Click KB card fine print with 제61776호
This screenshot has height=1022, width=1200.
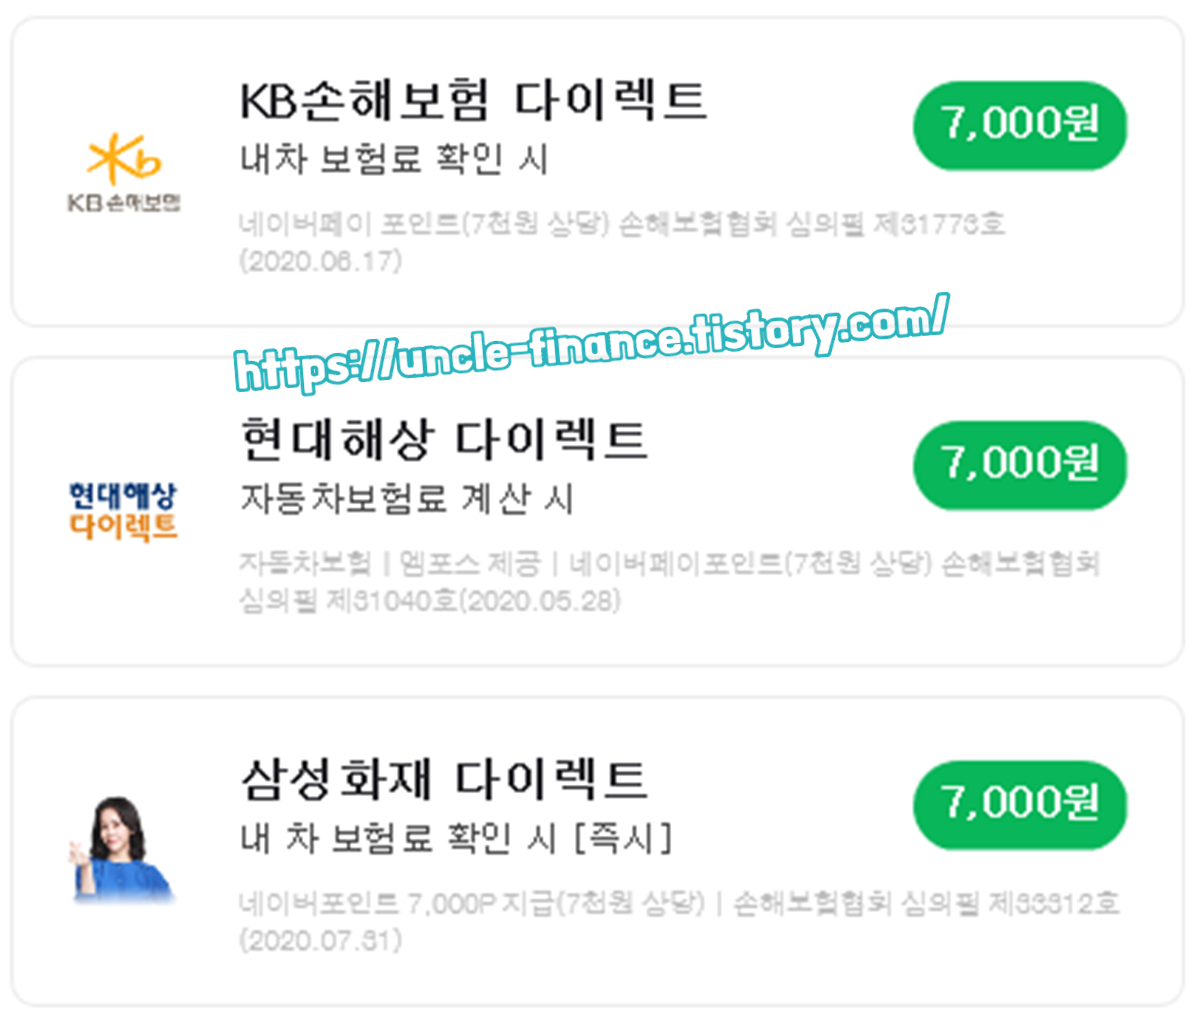(622, 242)
